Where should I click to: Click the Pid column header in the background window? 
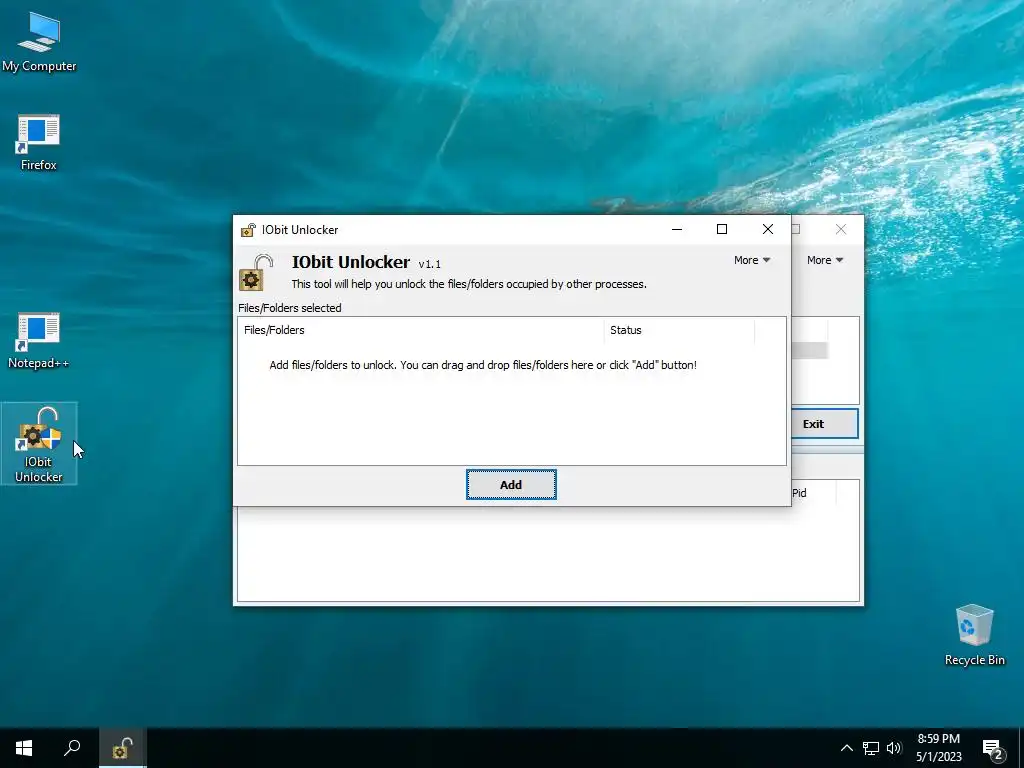(813, 493)
